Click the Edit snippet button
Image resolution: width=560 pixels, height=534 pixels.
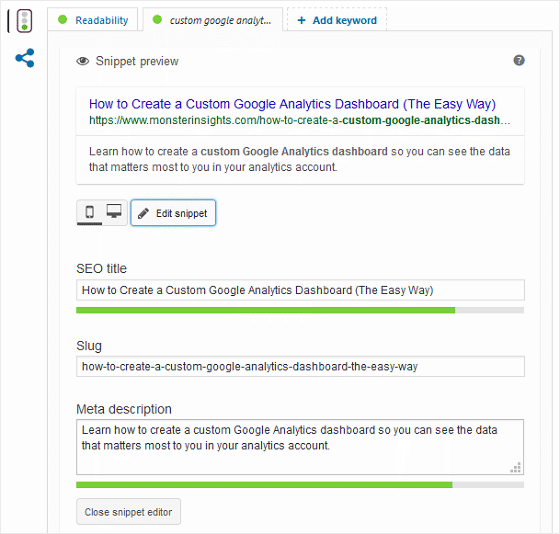coord(173,213)
